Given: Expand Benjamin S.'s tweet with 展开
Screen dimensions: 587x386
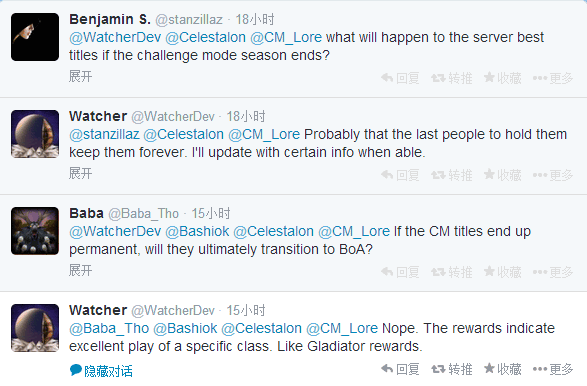Looking at the screenshot, I should point(80,76).
